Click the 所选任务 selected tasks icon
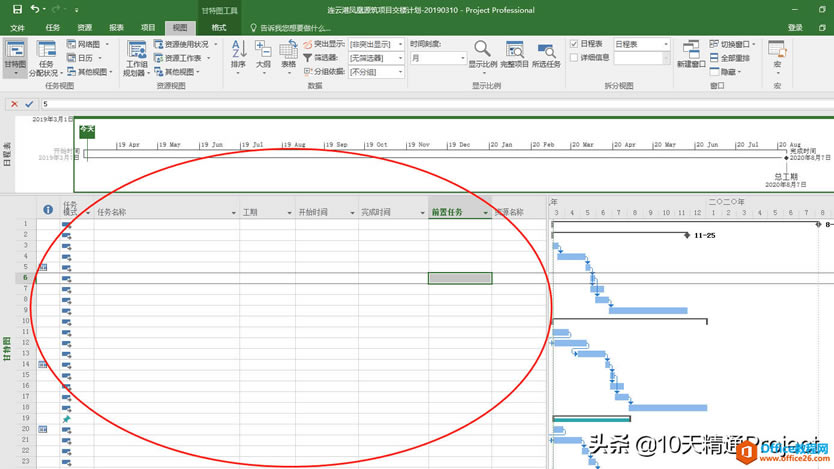 pos(546,51)
